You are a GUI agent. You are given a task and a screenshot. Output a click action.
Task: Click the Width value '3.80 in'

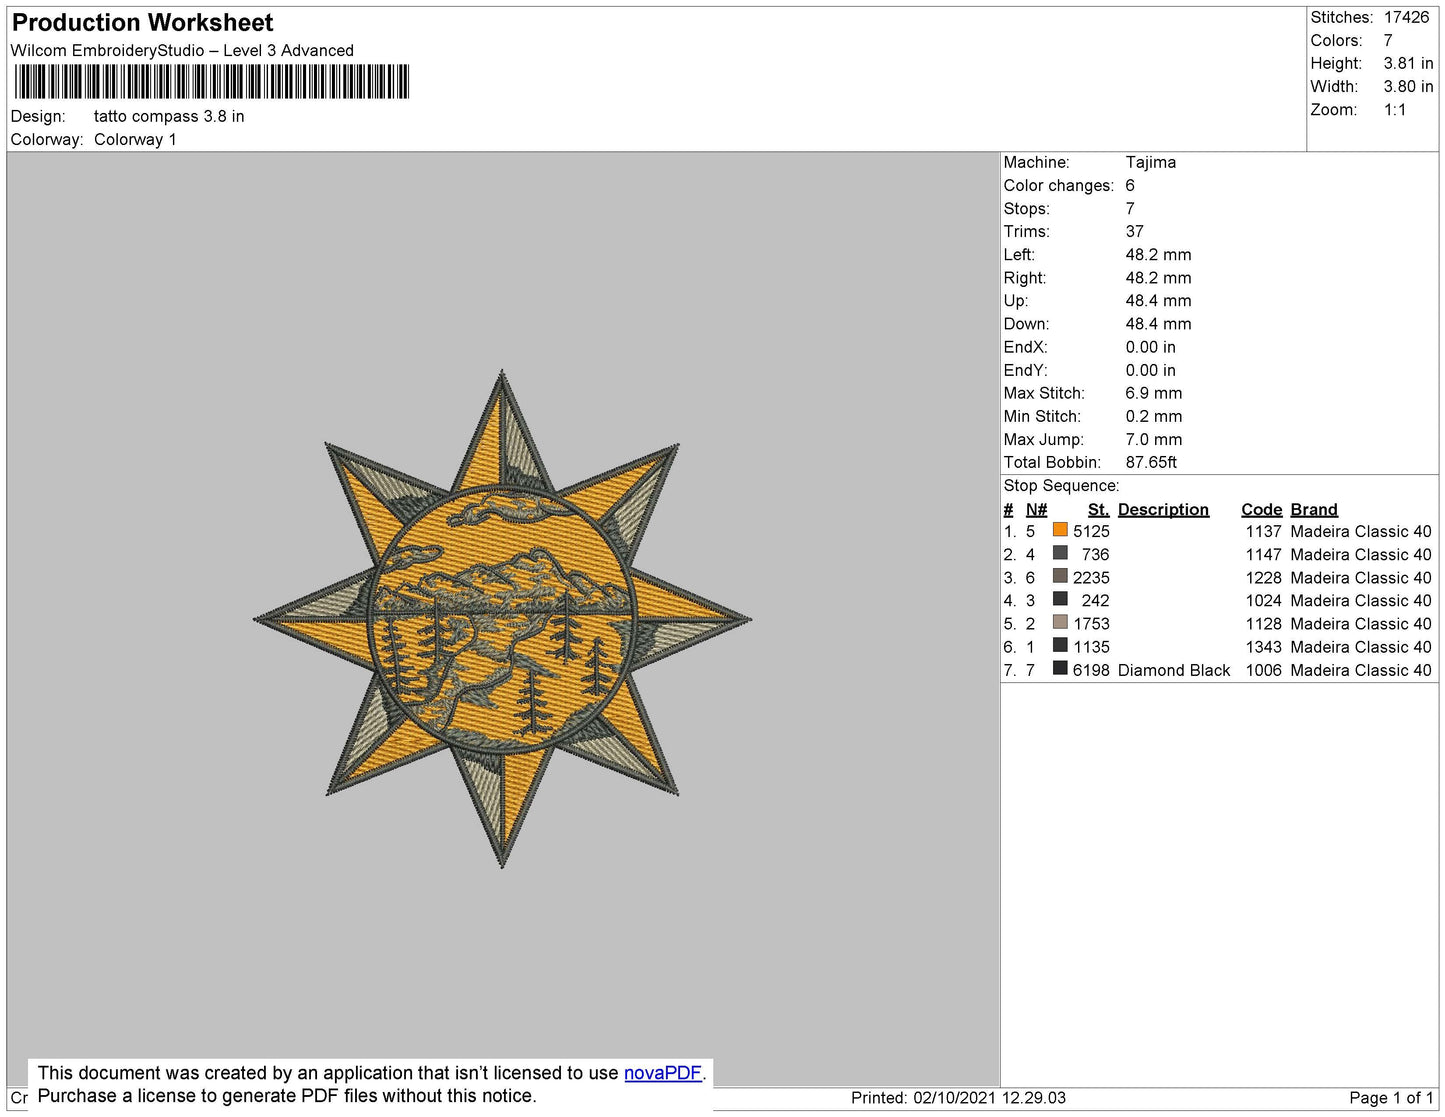click(1408, 86)
